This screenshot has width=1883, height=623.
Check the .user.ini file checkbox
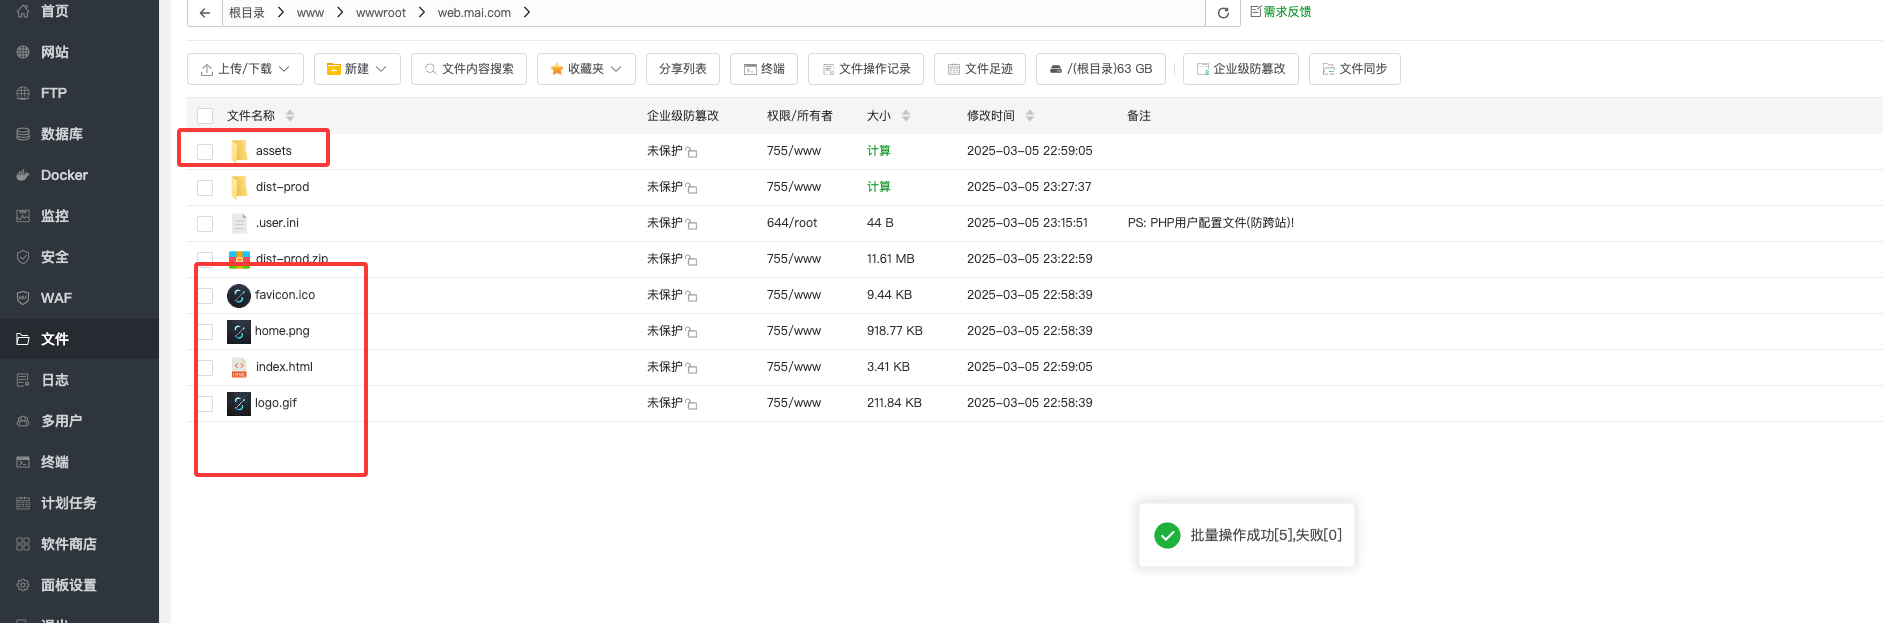click(205, 224)
